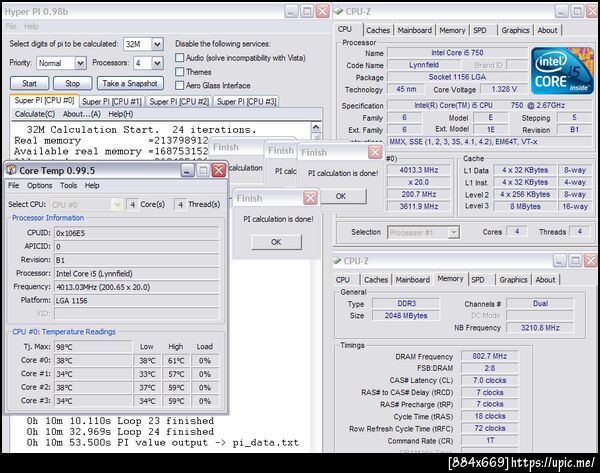Close the Finish dialog next to CPU-Z clocks

(375, 152)
